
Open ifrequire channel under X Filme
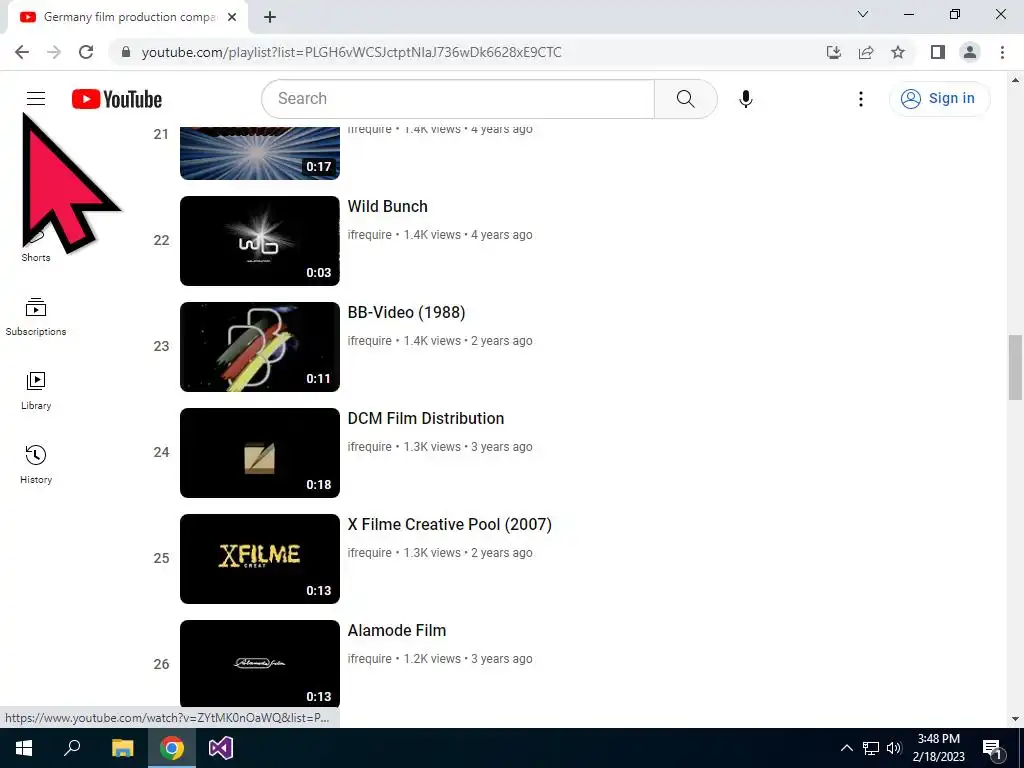pyautogui.click(x=370, y=552)
